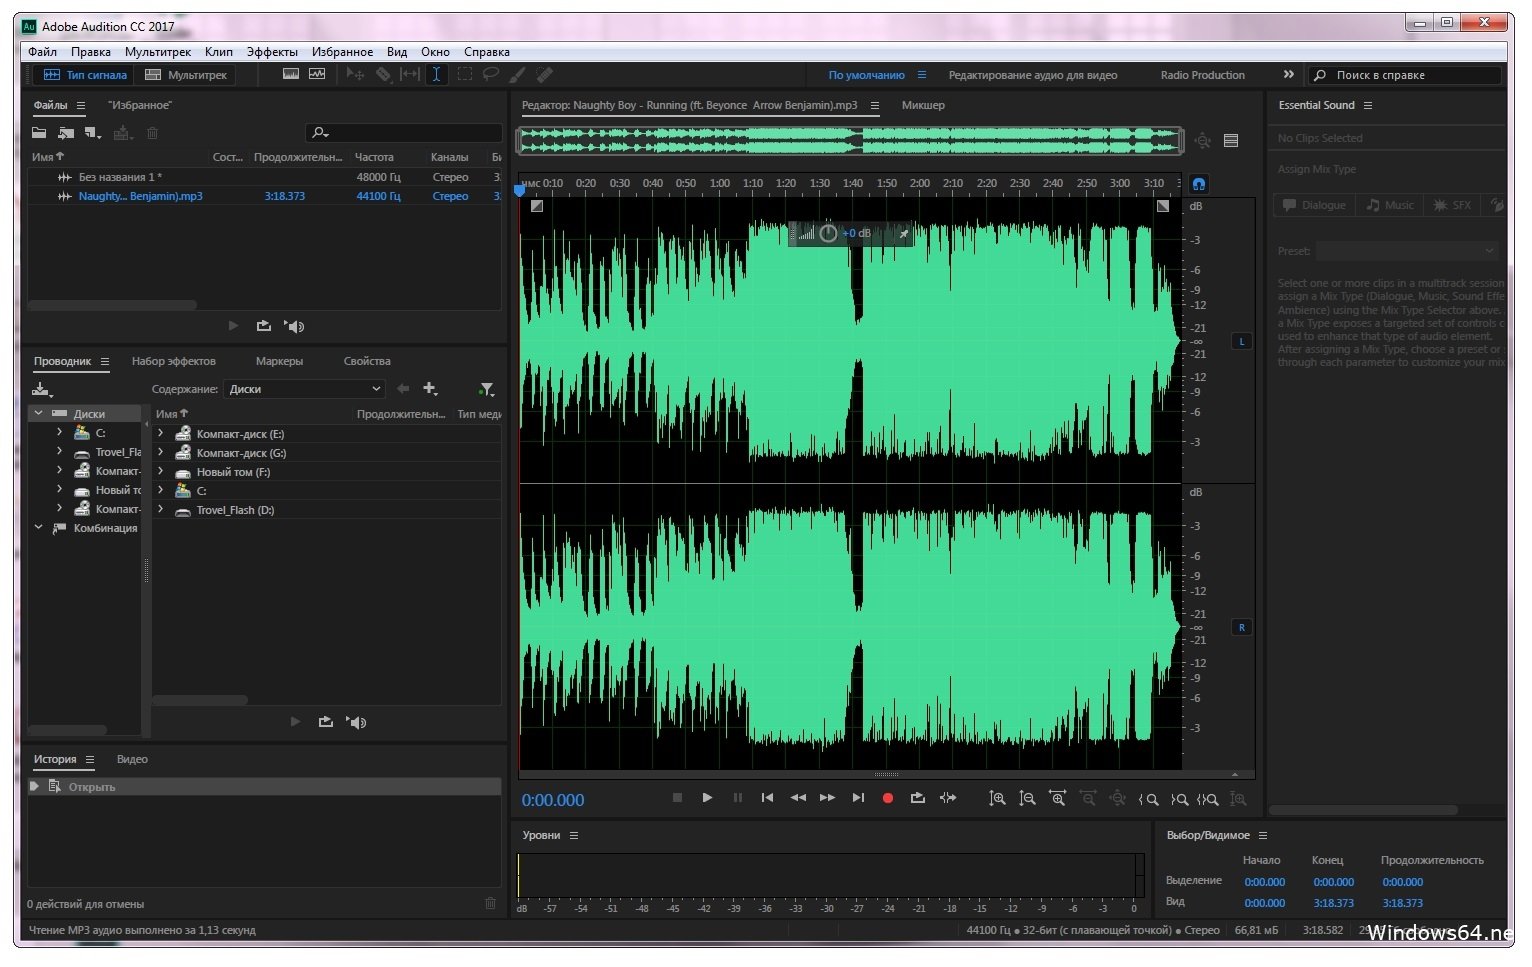Select Редактирование аудио для видео workspace
This screenshot has height=967, width=1532.
(1032, 75)
